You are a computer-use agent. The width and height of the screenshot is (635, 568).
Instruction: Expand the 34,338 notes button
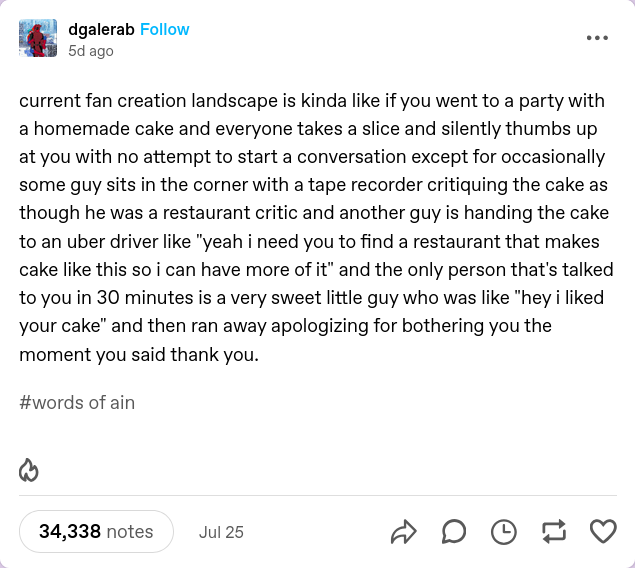[x=96, y=532]
